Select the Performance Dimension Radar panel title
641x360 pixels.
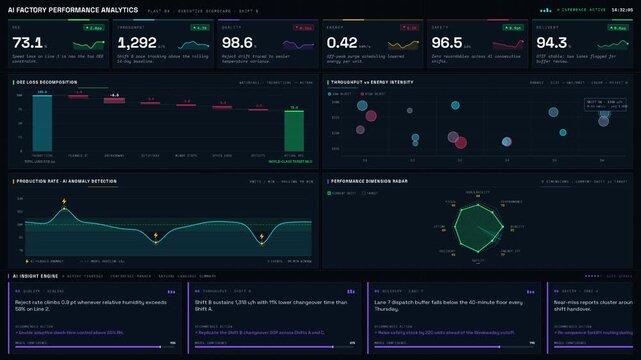coord(369,181)
